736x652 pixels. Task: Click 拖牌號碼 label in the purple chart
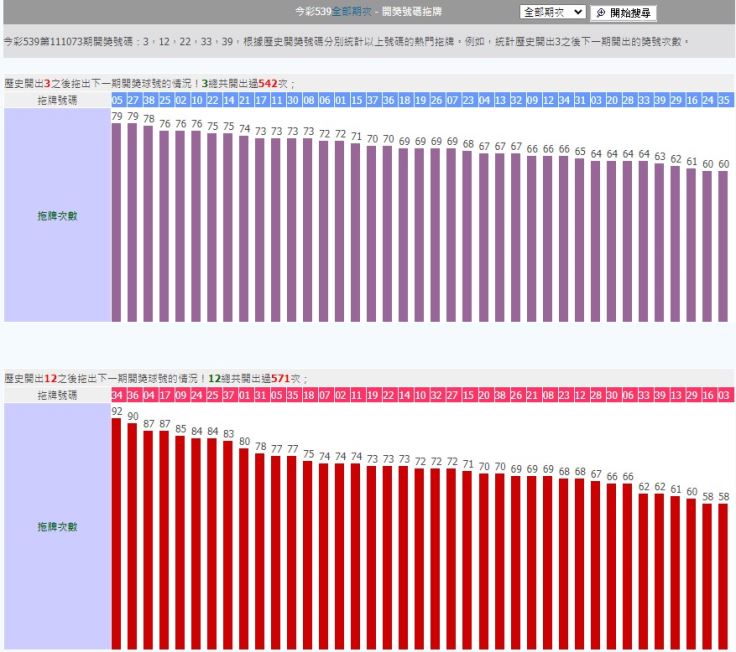point(56,100)
